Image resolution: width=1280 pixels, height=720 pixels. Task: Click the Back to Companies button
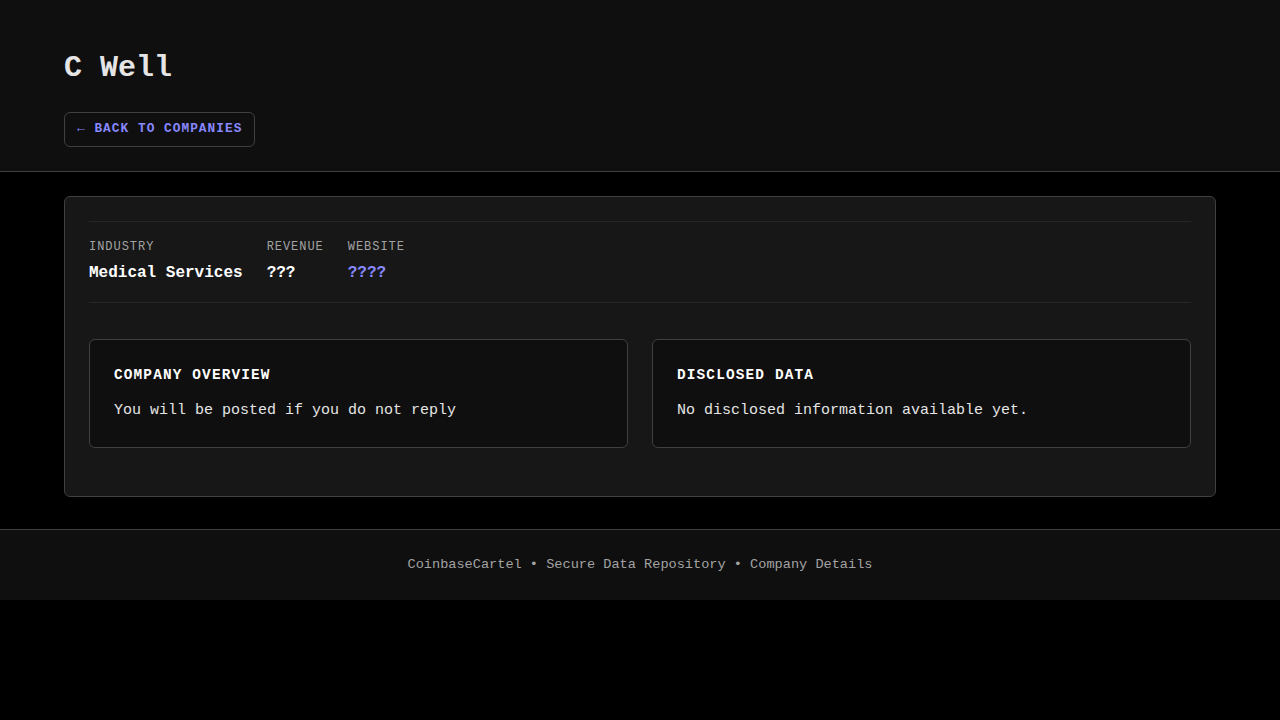click(159, 129)
